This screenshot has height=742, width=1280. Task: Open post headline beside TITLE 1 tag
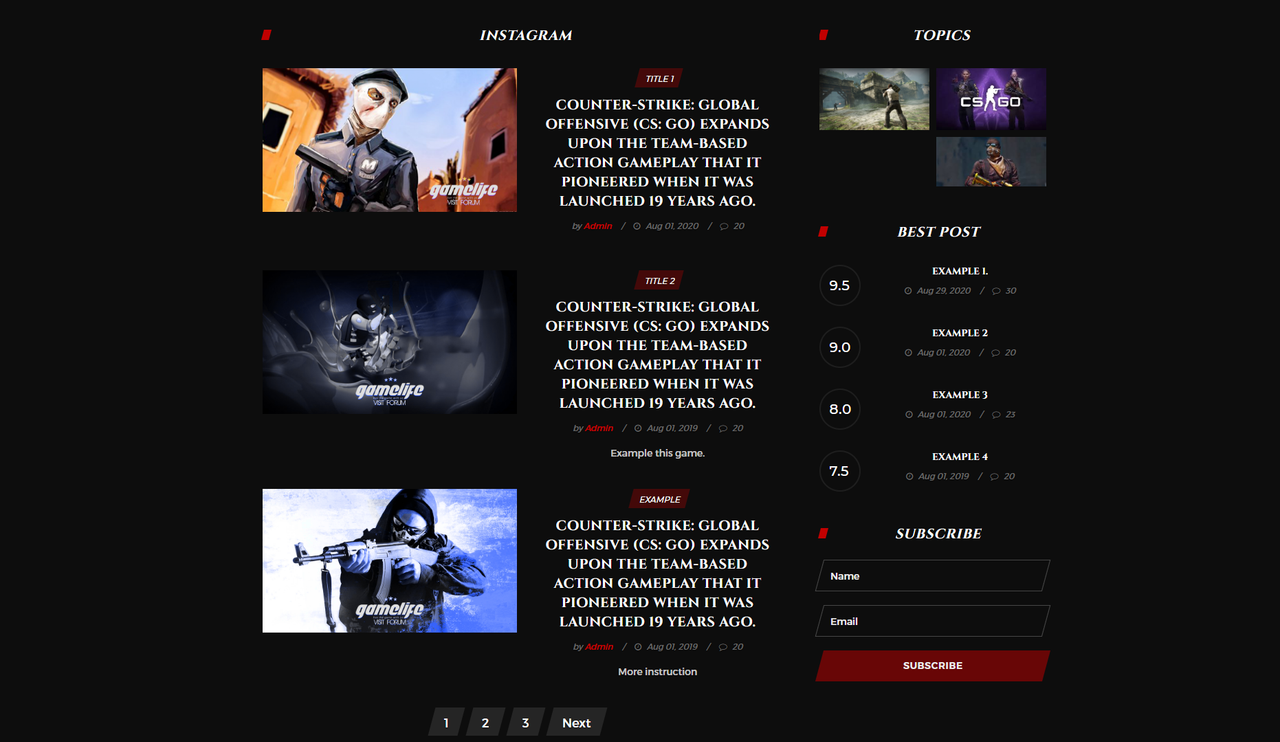tap(657, 153)
